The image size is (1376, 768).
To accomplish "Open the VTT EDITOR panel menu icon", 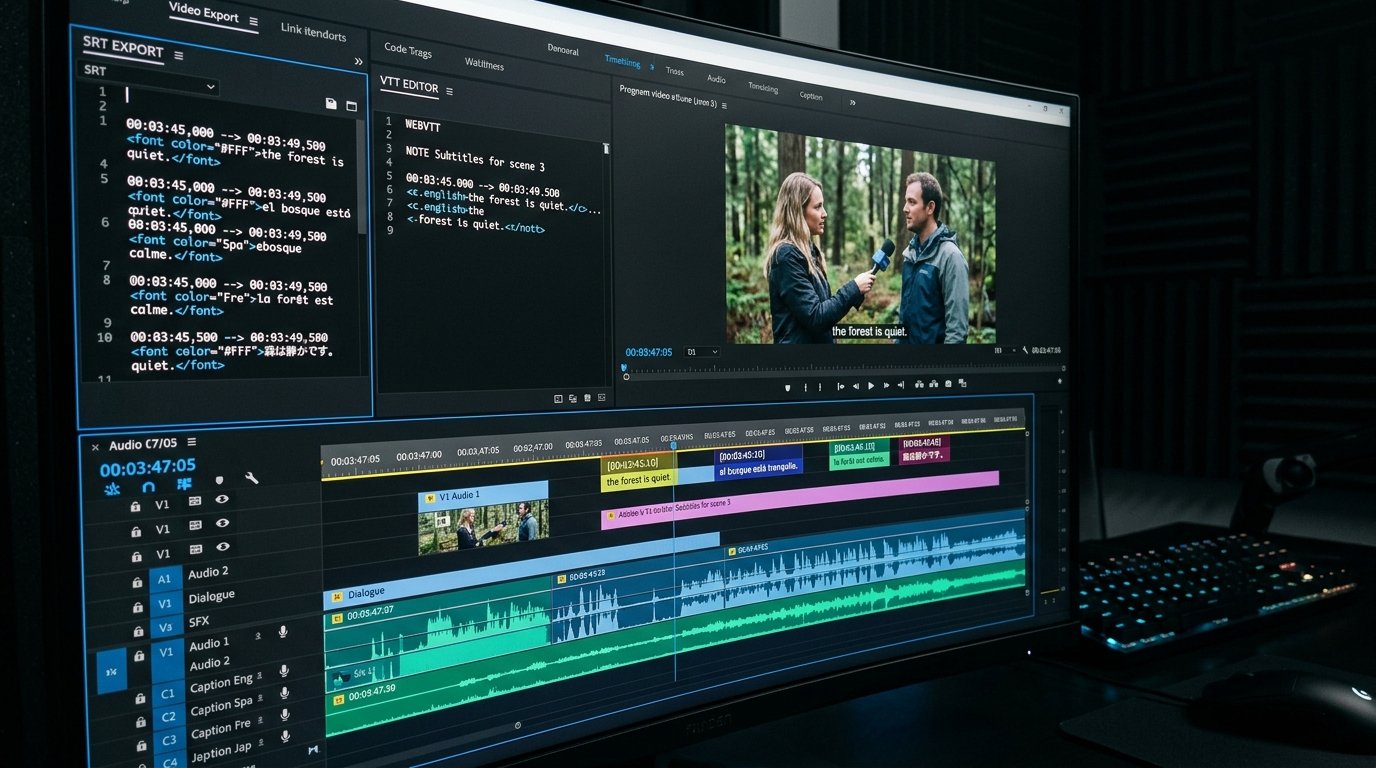I will (449, 91).
